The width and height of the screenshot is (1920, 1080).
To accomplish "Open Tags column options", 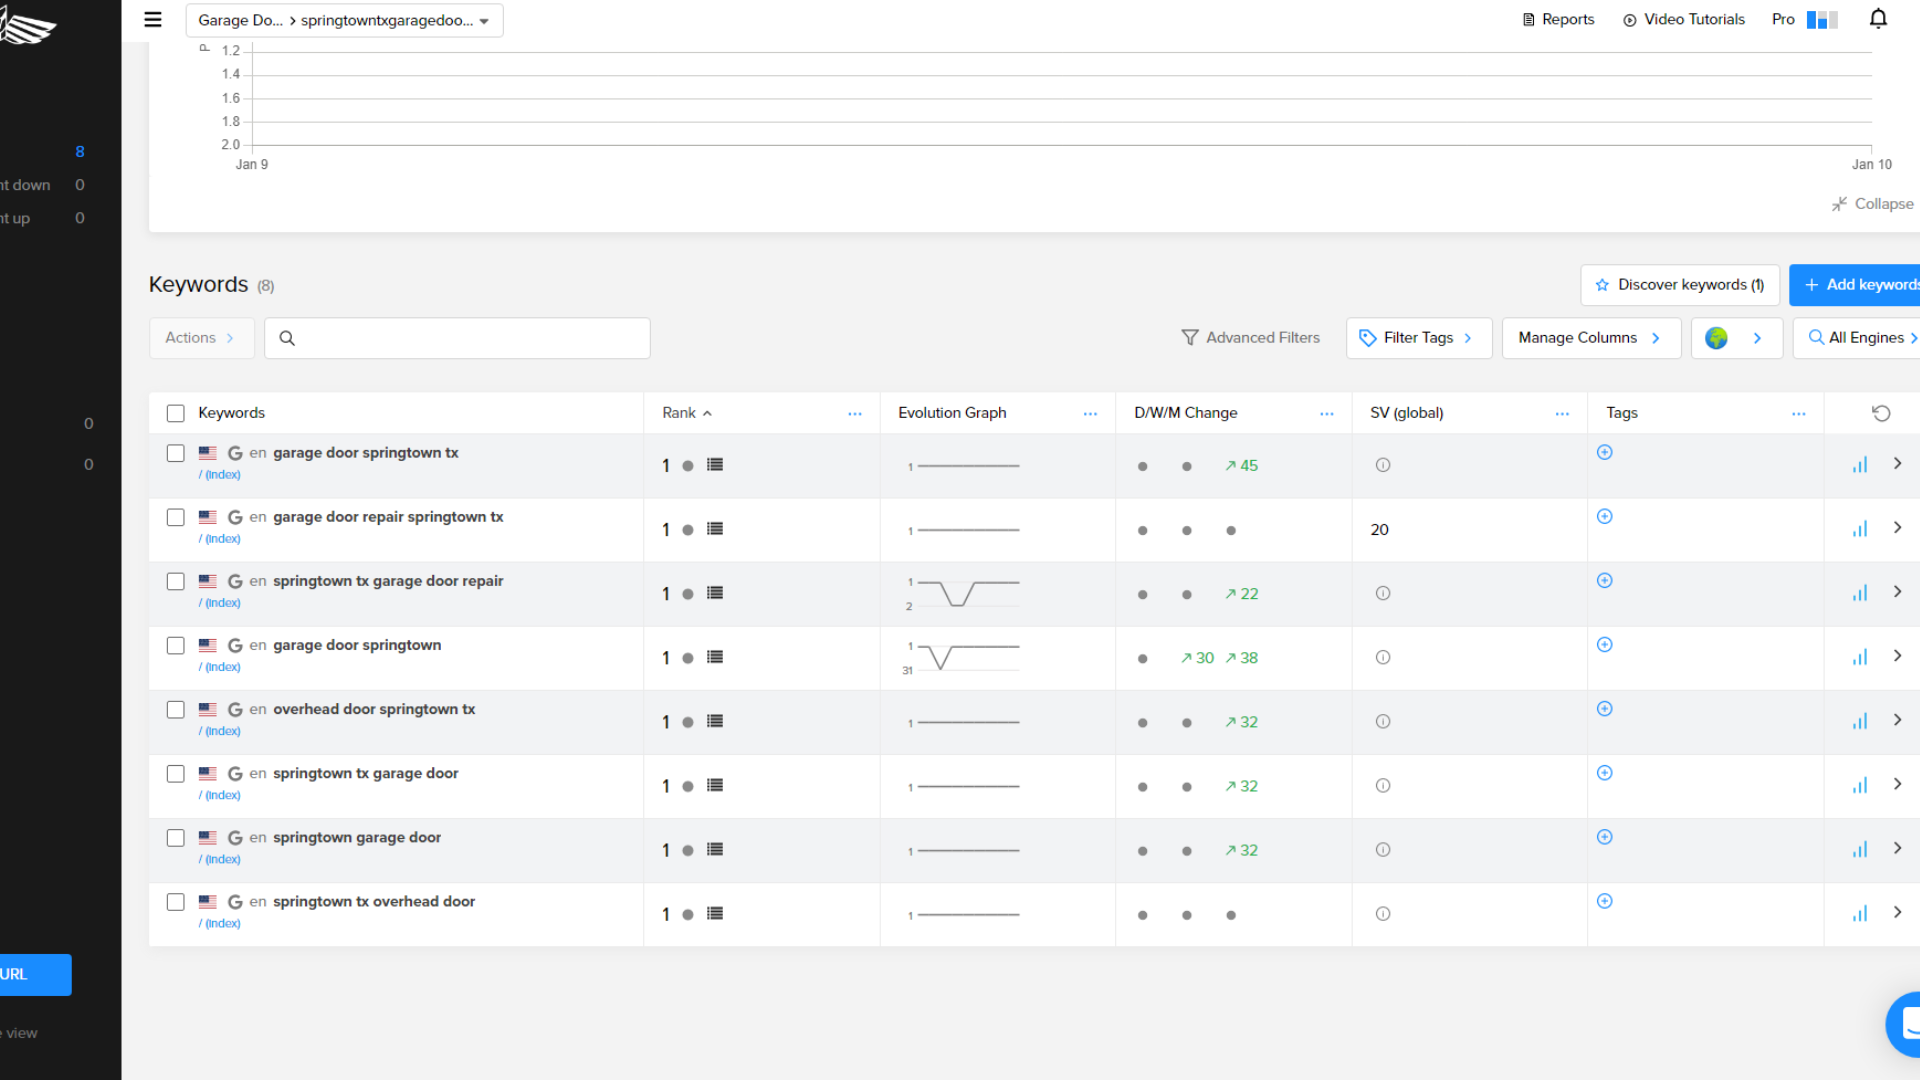I will (1799, 413).
